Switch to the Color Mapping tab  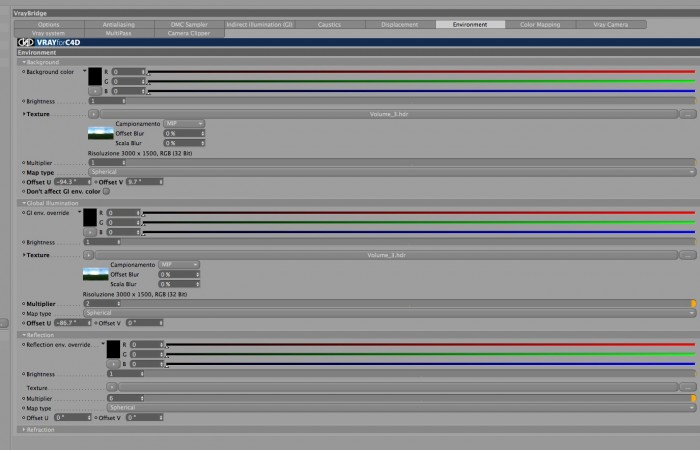pyautogui.click(x=540, y=25)
